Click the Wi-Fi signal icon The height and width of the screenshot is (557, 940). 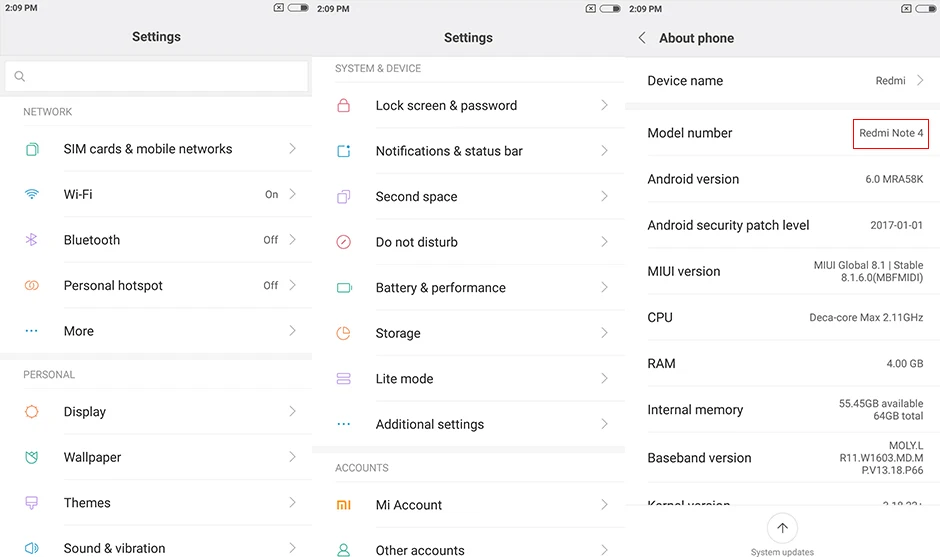pyautogui.click(x=32, y=194)
